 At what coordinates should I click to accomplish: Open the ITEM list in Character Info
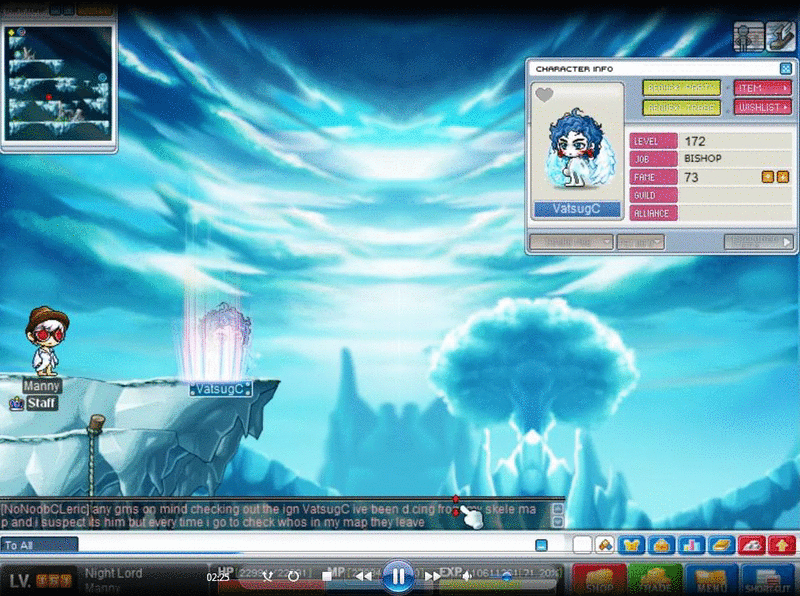(x=763, y=88)
